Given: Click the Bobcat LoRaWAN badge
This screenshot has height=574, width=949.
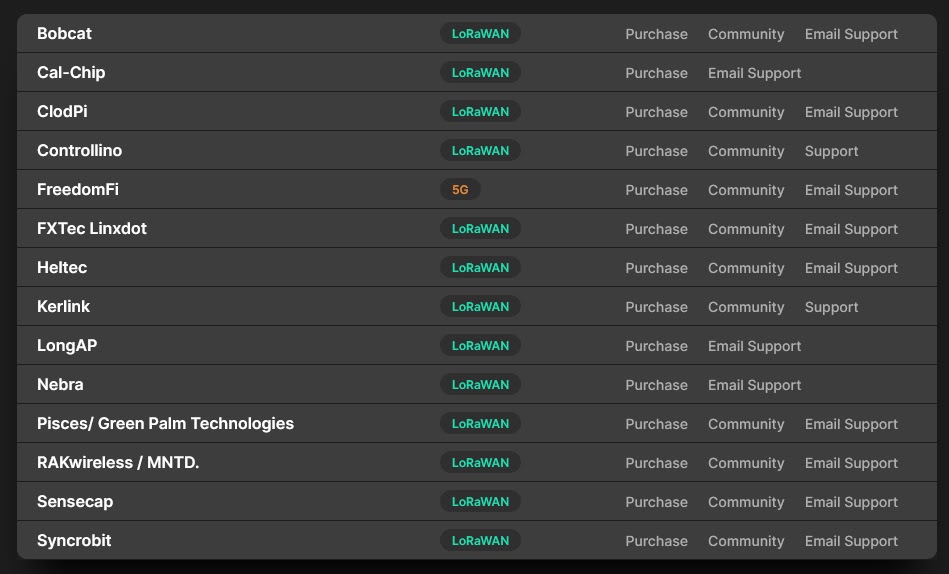Looking at the screenshot, I should (x=480, y=34).
